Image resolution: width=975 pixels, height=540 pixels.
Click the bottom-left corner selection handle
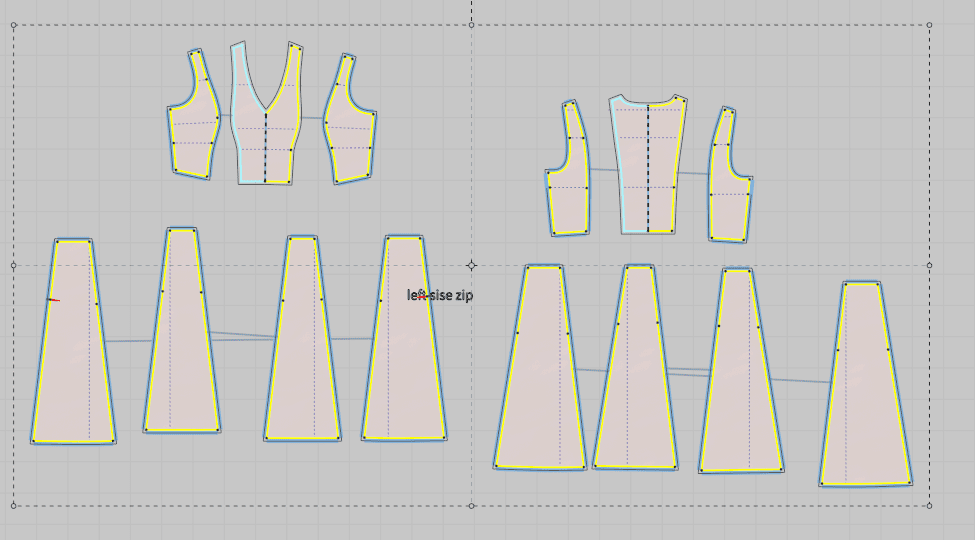click(x=14, y=505)
